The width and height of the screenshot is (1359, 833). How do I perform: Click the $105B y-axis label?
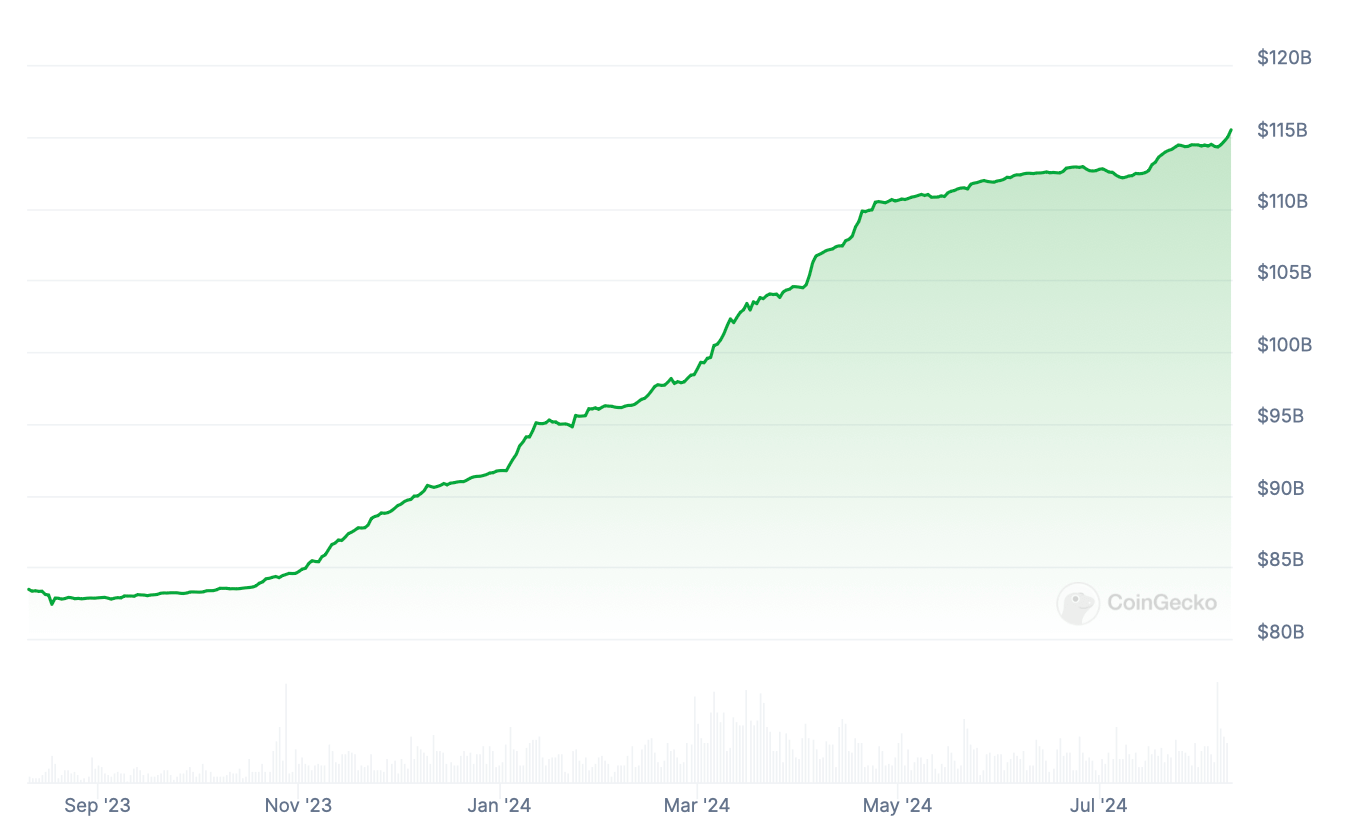pyautogui.click(x=1284, y=273)
